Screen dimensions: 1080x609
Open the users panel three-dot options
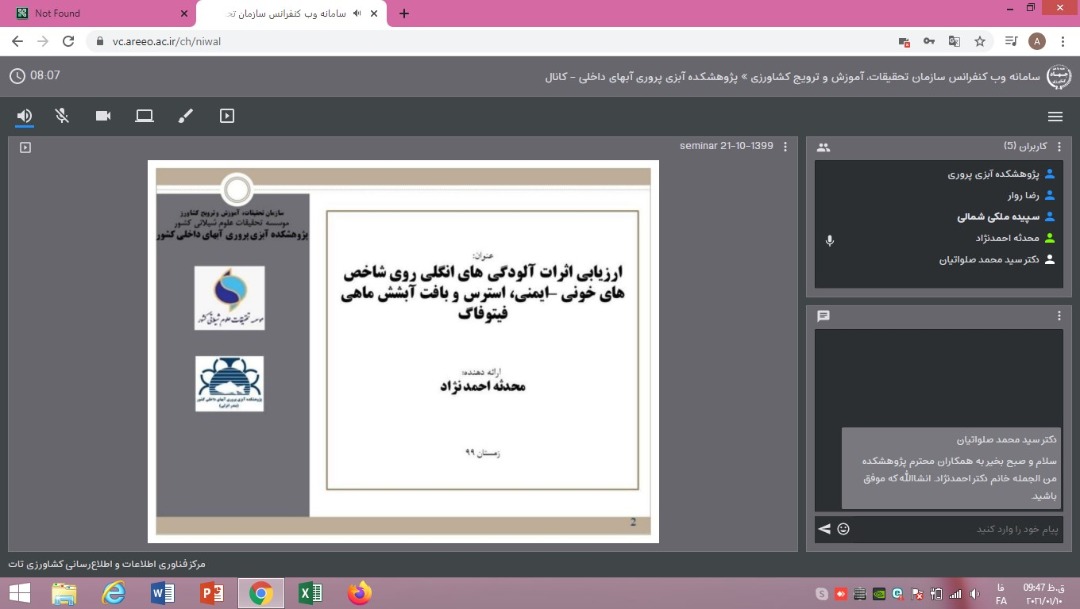(x=1059, y=147)
